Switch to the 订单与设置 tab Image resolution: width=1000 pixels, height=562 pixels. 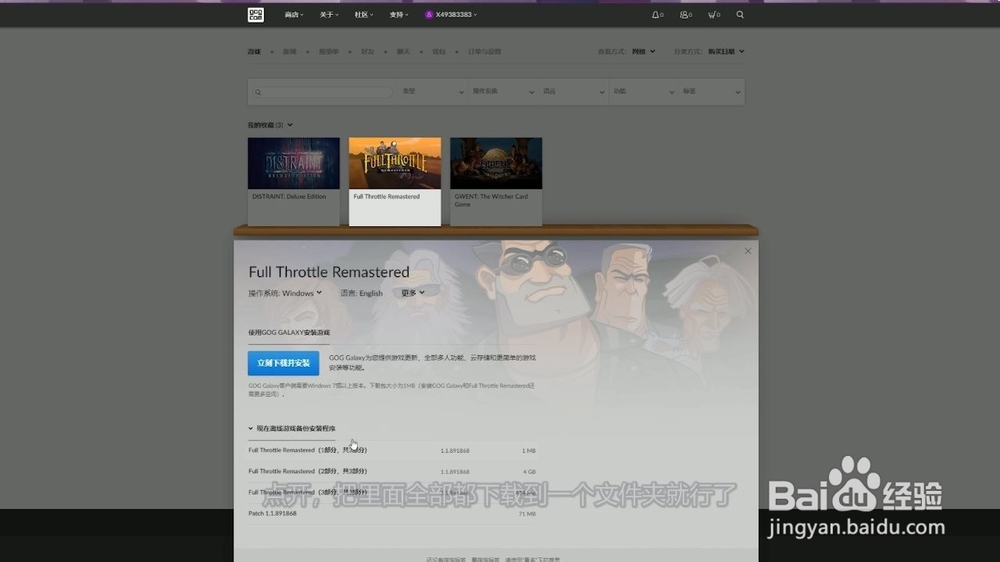(485, 52)
